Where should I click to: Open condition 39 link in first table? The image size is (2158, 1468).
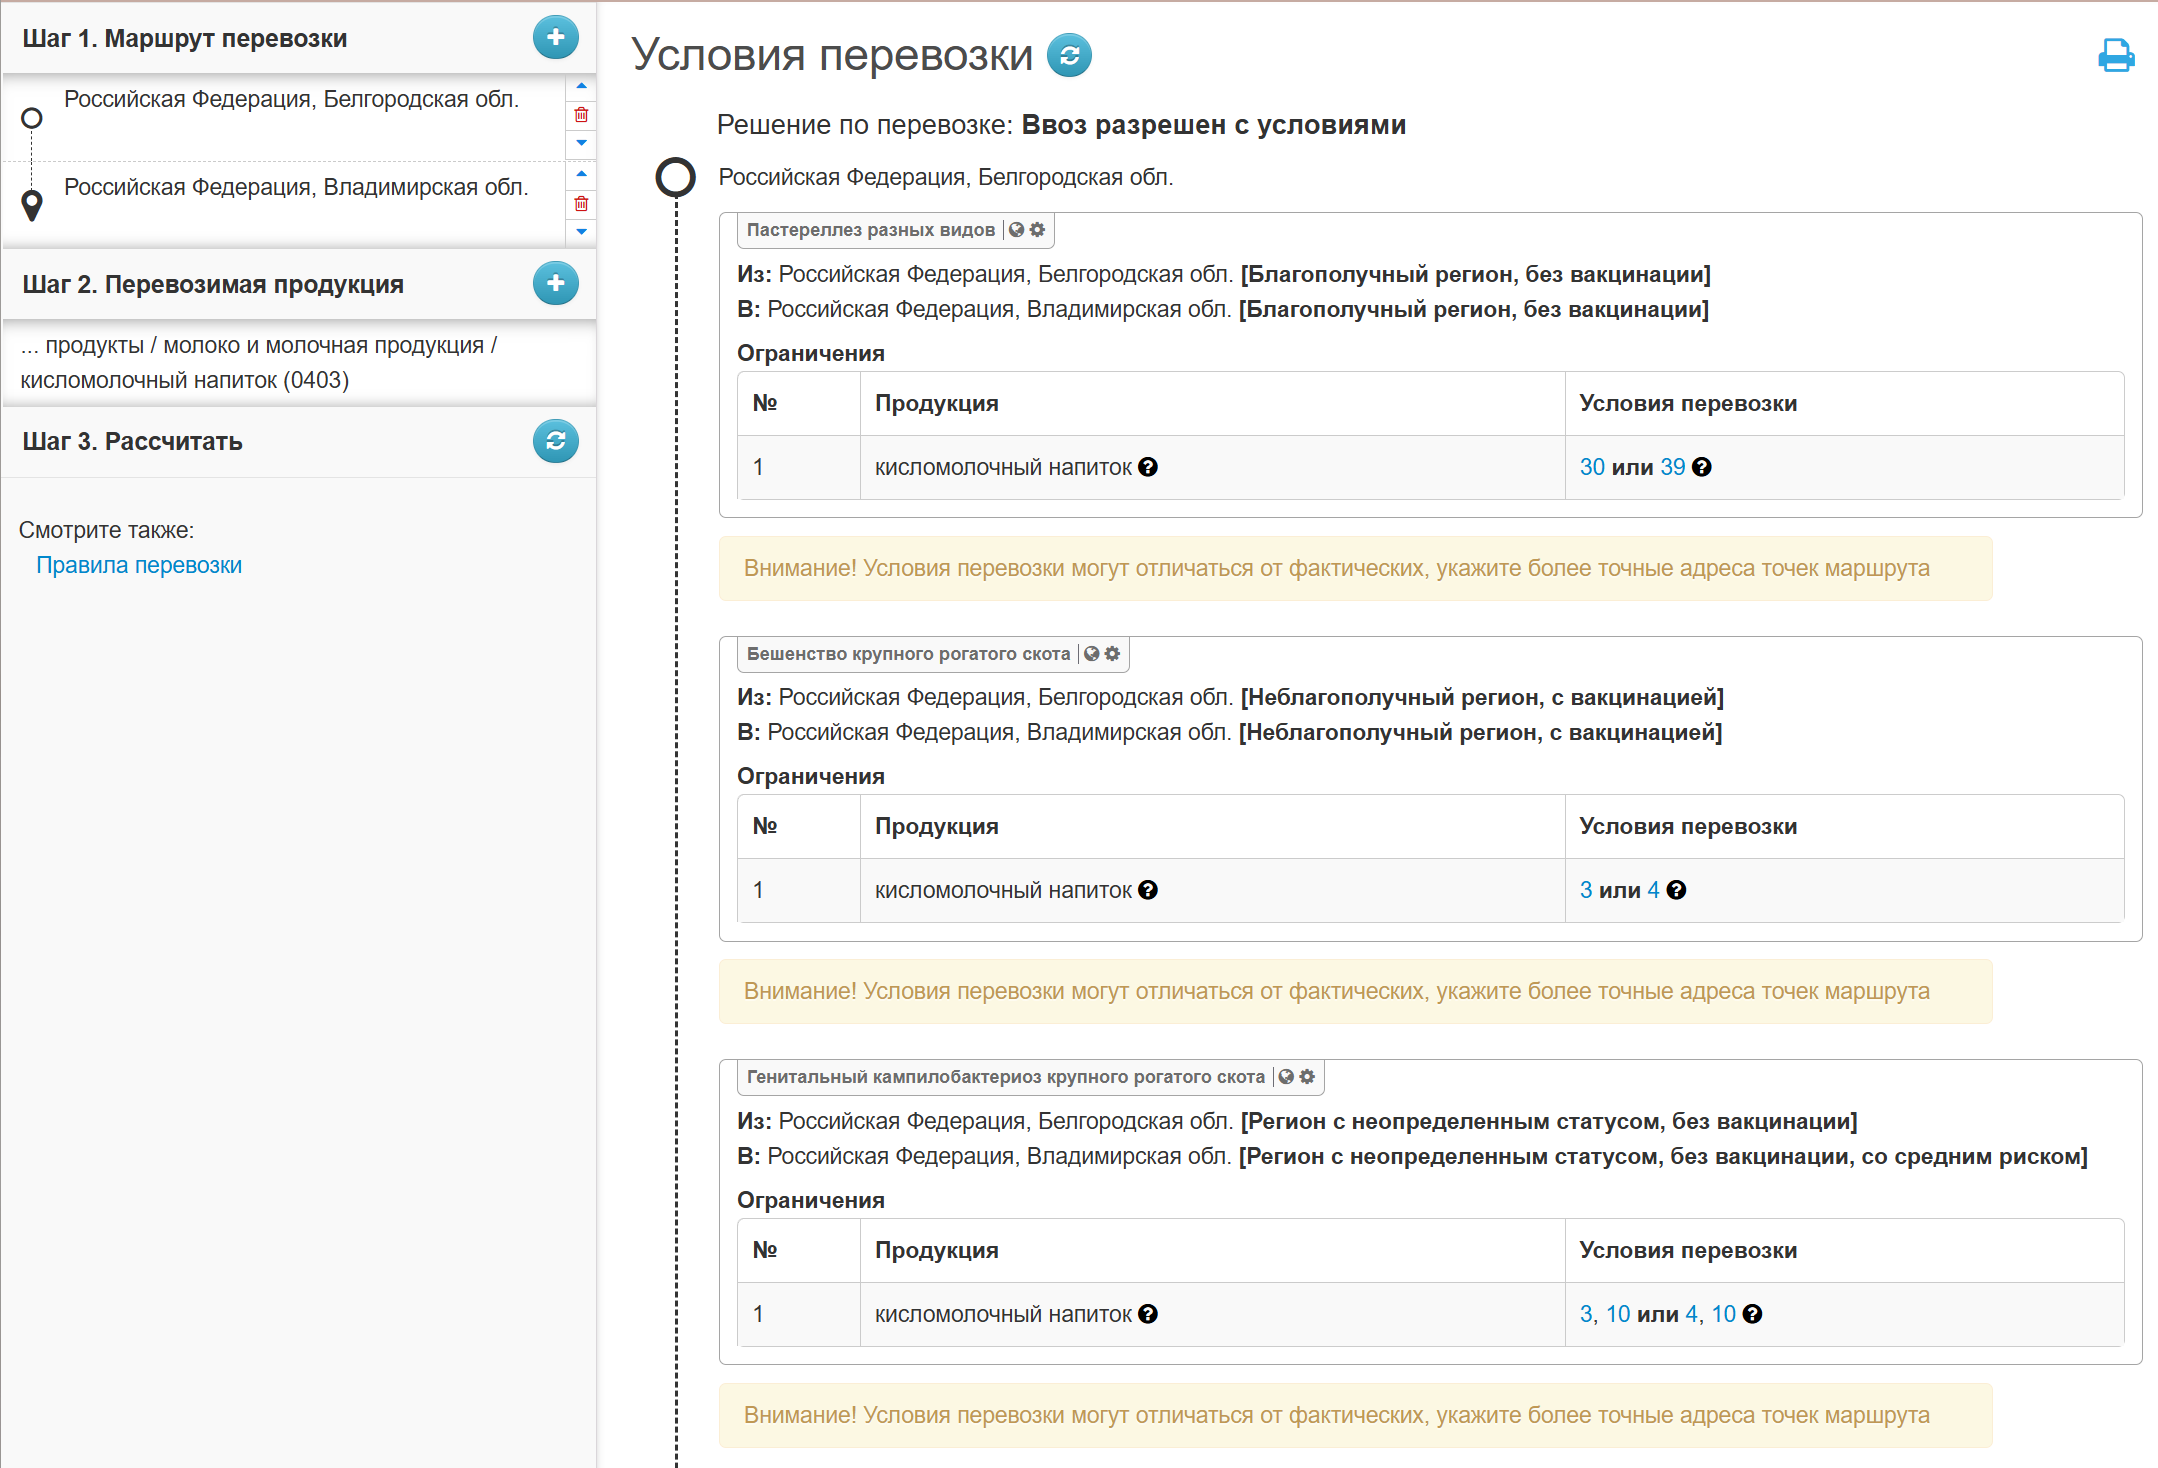pyautogui.click(x=1672, y=467)
